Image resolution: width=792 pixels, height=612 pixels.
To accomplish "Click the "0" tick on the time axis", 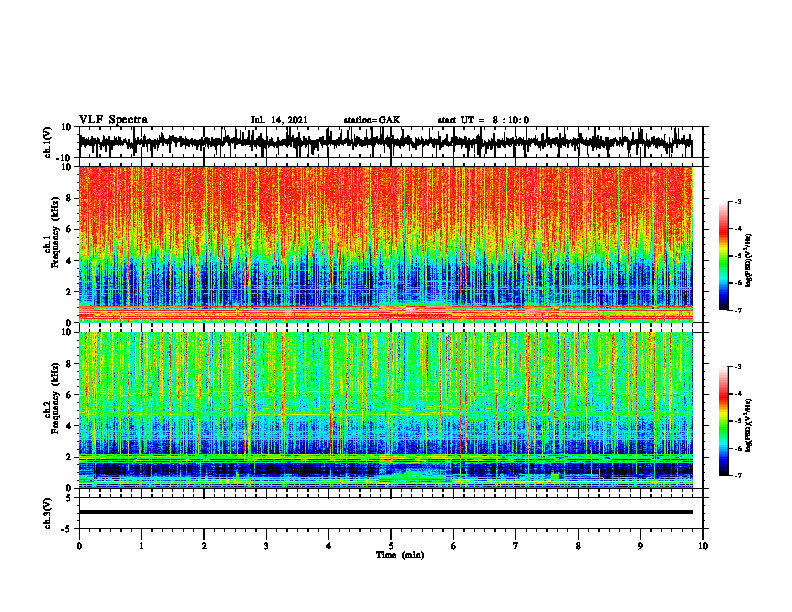I will point(79,546).
